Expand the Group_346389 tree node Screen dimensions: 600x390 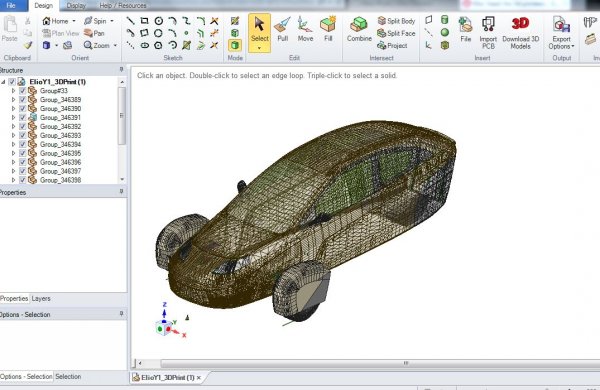pos(13,100)
